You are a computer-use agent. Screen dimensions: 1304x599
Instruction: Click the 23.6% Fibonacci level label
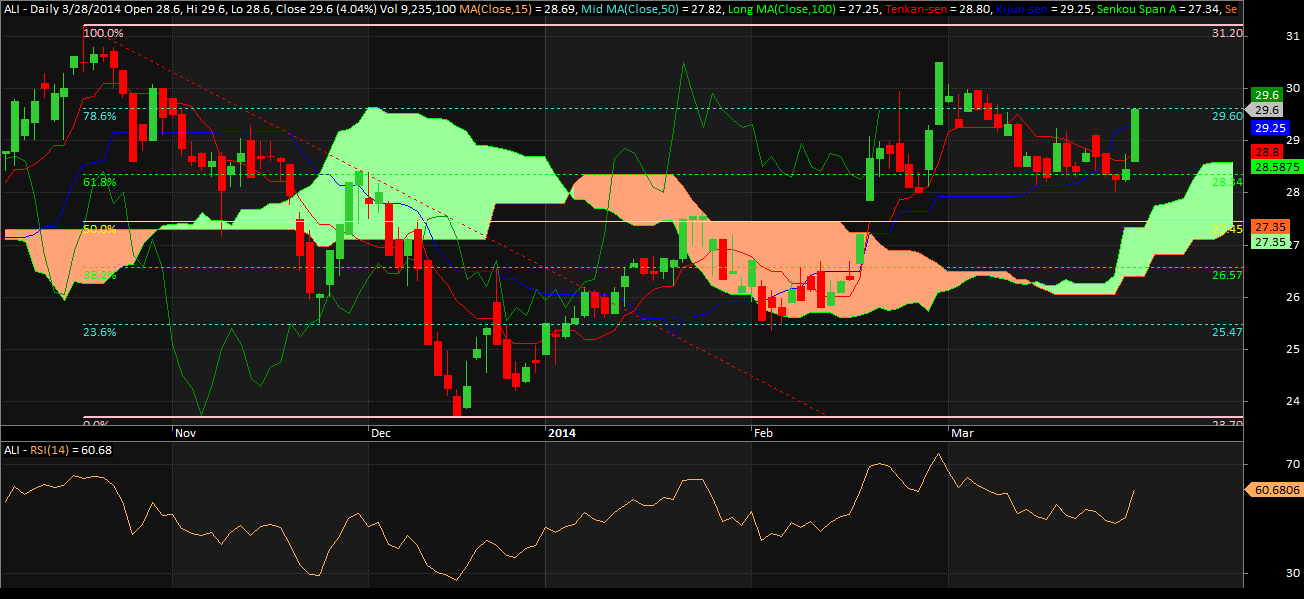(x=100, y=332)
